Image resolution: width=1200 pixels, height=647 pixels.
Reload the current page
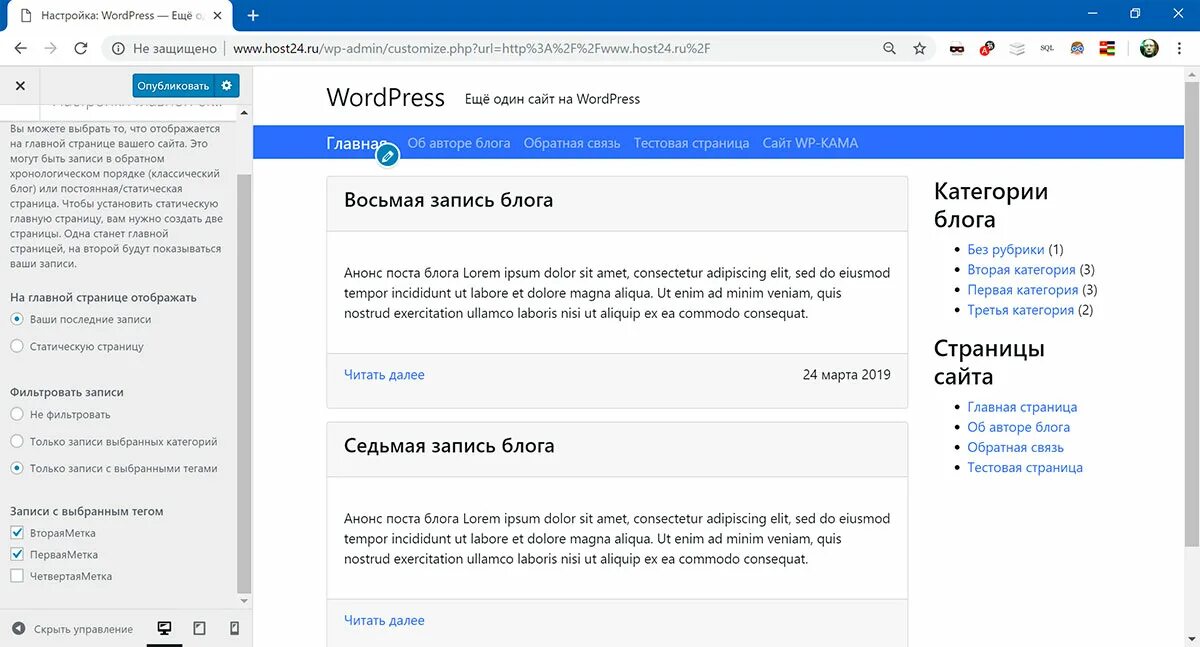(x=81, y=48)
